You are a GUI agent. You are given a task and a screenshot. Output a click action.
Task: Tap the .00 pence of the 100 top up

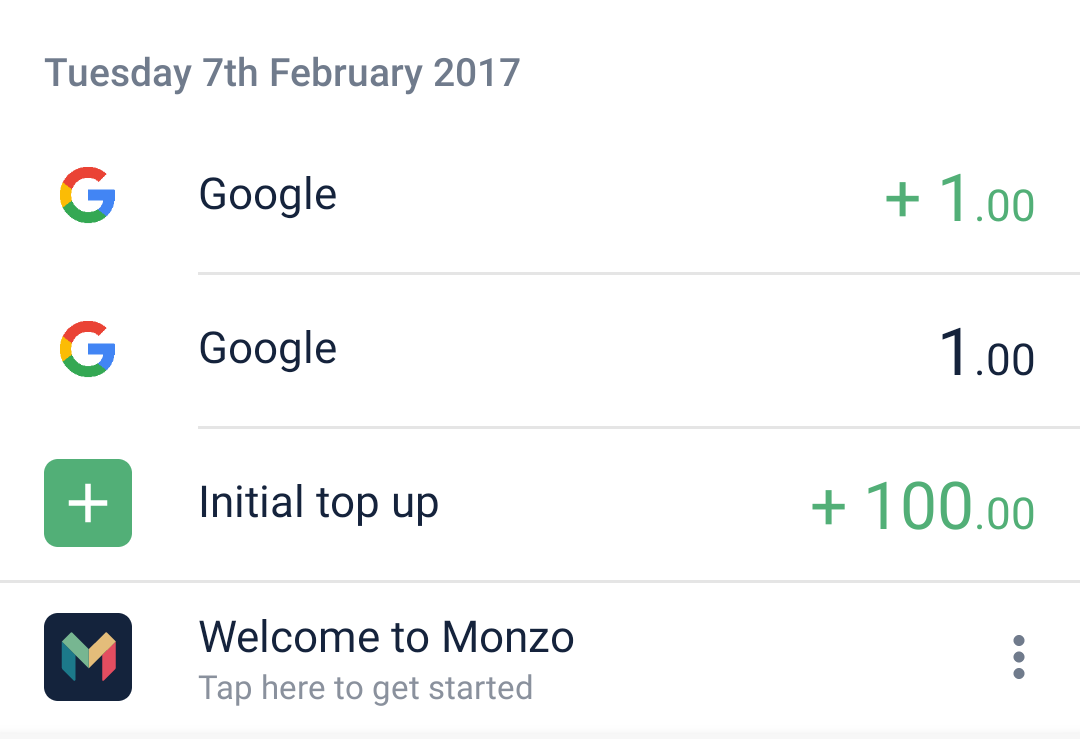coord(1005,514)
